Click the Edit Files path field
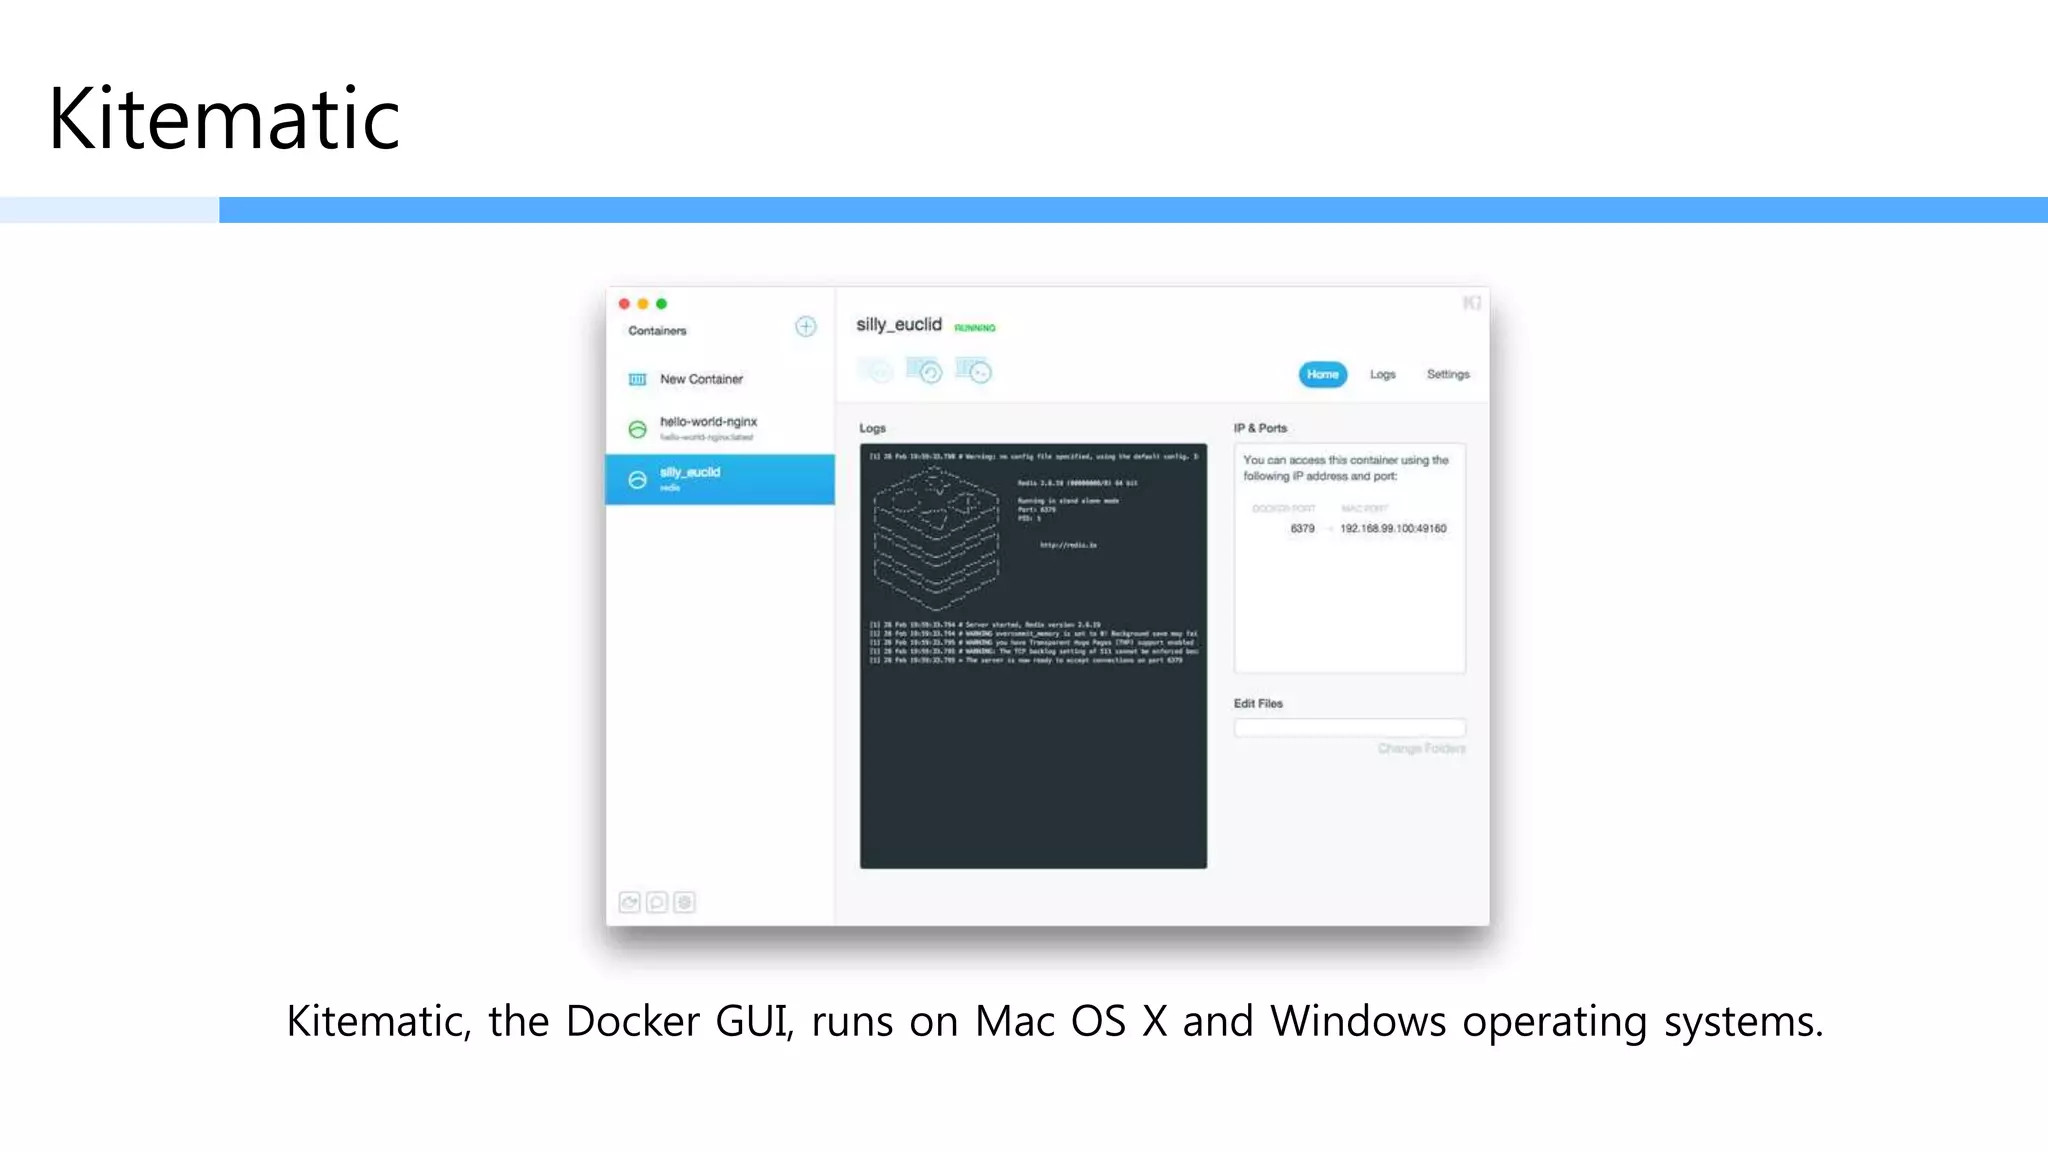This screenshot has width=2048, height=1152. tap(1349, 728)
